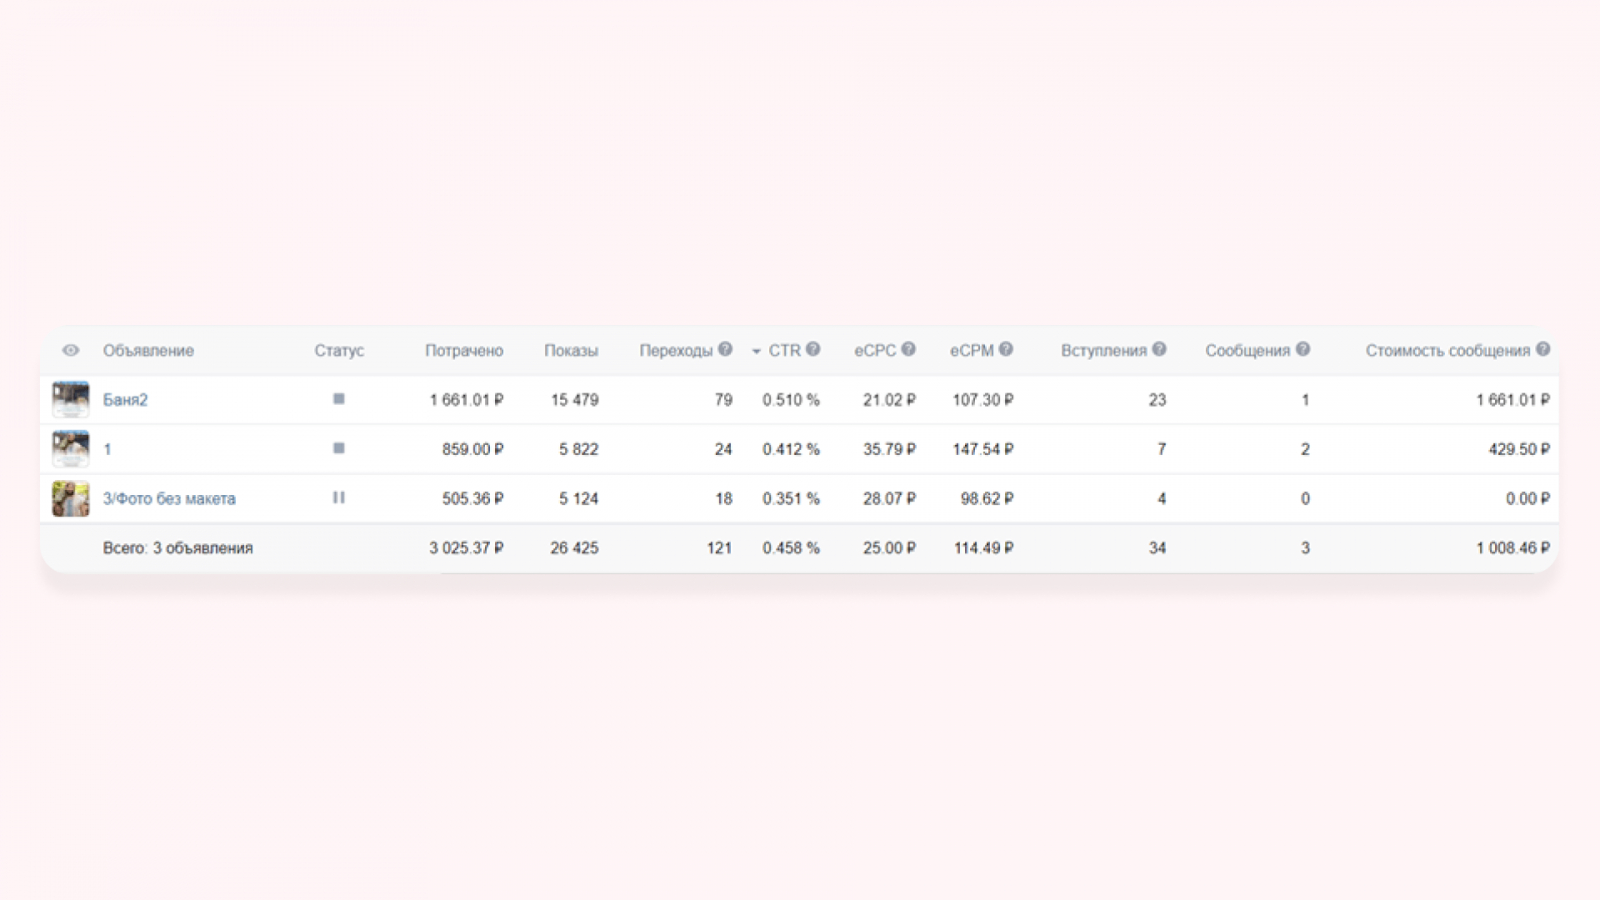1600x900 pixels.
Task: Open the ad named 1
Action: (x=107, y=449)
